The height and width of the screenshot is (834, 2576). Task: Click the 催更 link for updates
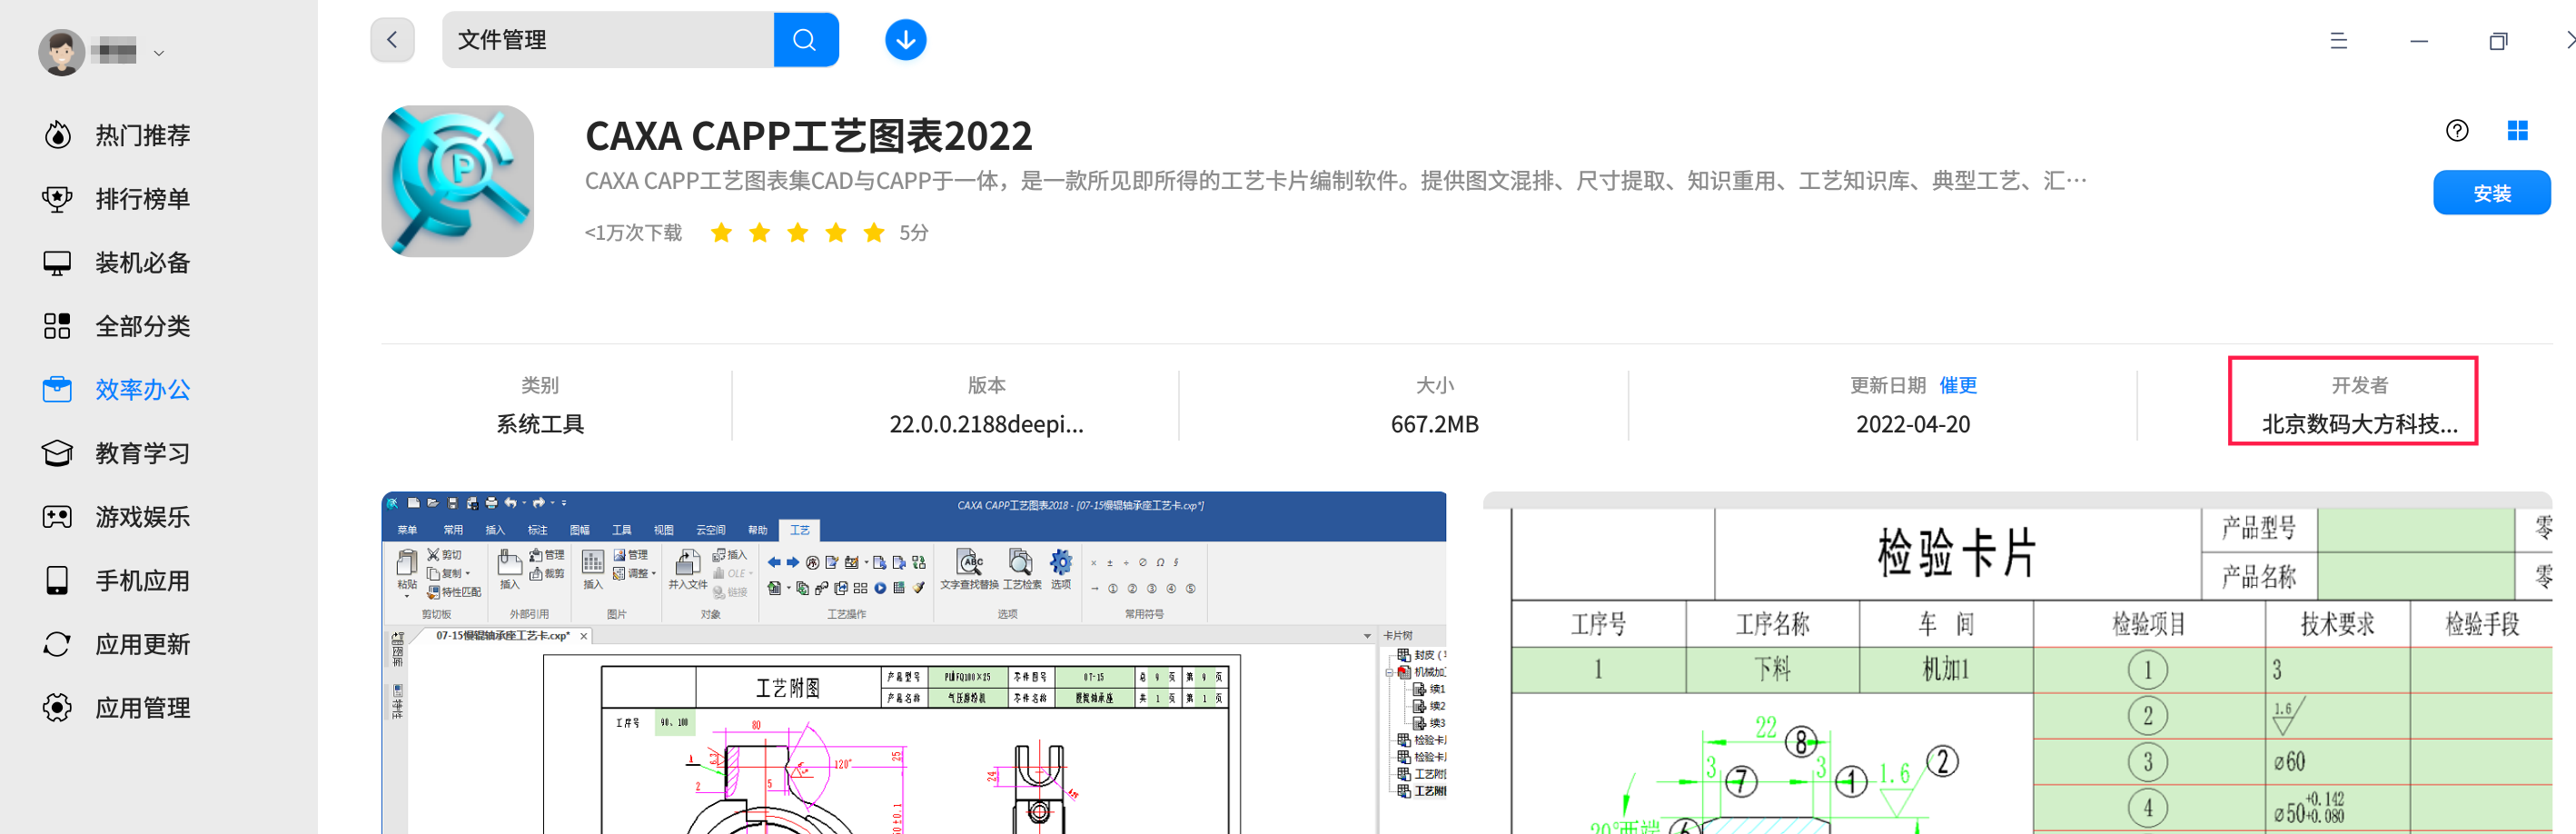tap(1958, 384)
